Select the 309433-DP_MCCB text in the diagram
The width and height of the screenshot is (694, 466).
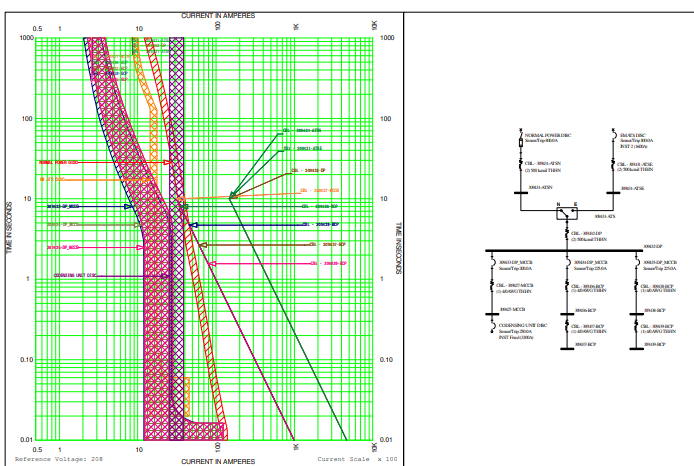(516, 262)
